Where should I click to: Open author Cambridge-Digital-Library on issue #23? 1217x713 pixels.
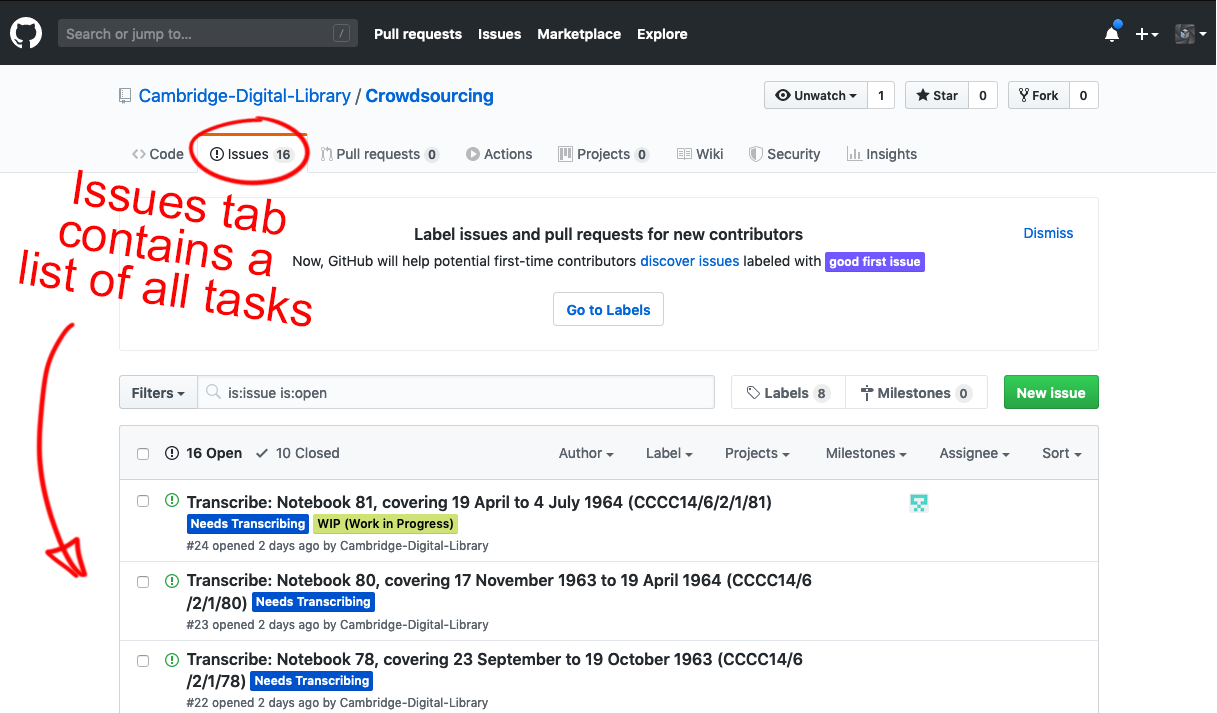414,624
